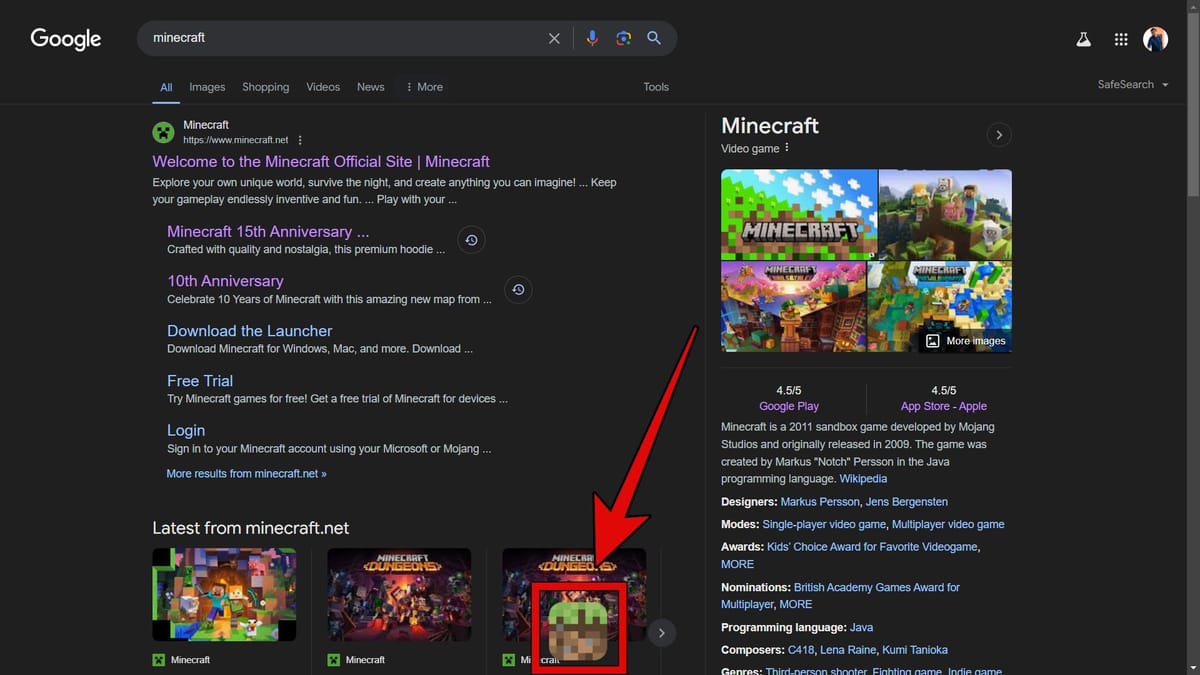Click MORE under Awards
The height and width of the screenshot is (675, 1200).
(x=738, y=565)
